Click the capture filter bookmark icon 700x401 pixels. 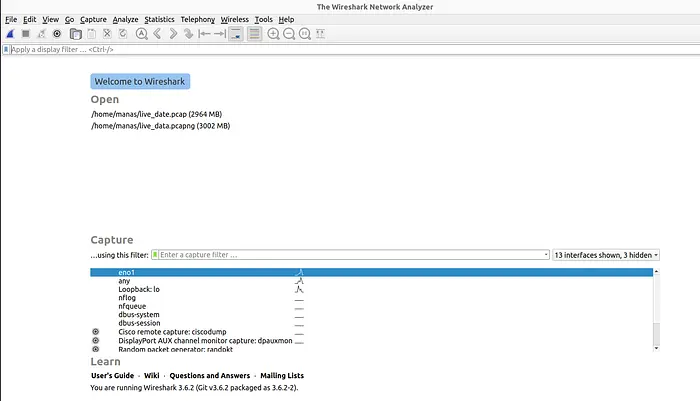(155, 255)
